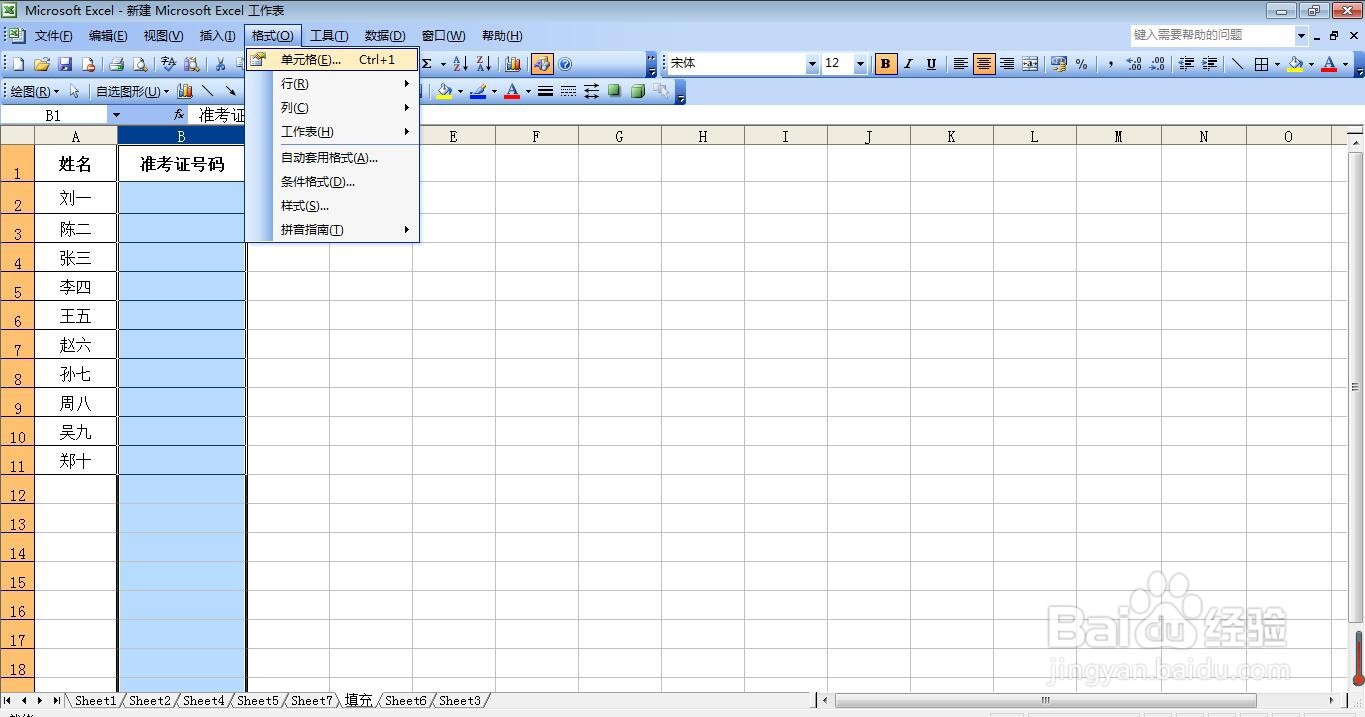The height and width of the screenshot is (717, 1365).
Task: Click the Dash Style icon
Action: point(568,91)
